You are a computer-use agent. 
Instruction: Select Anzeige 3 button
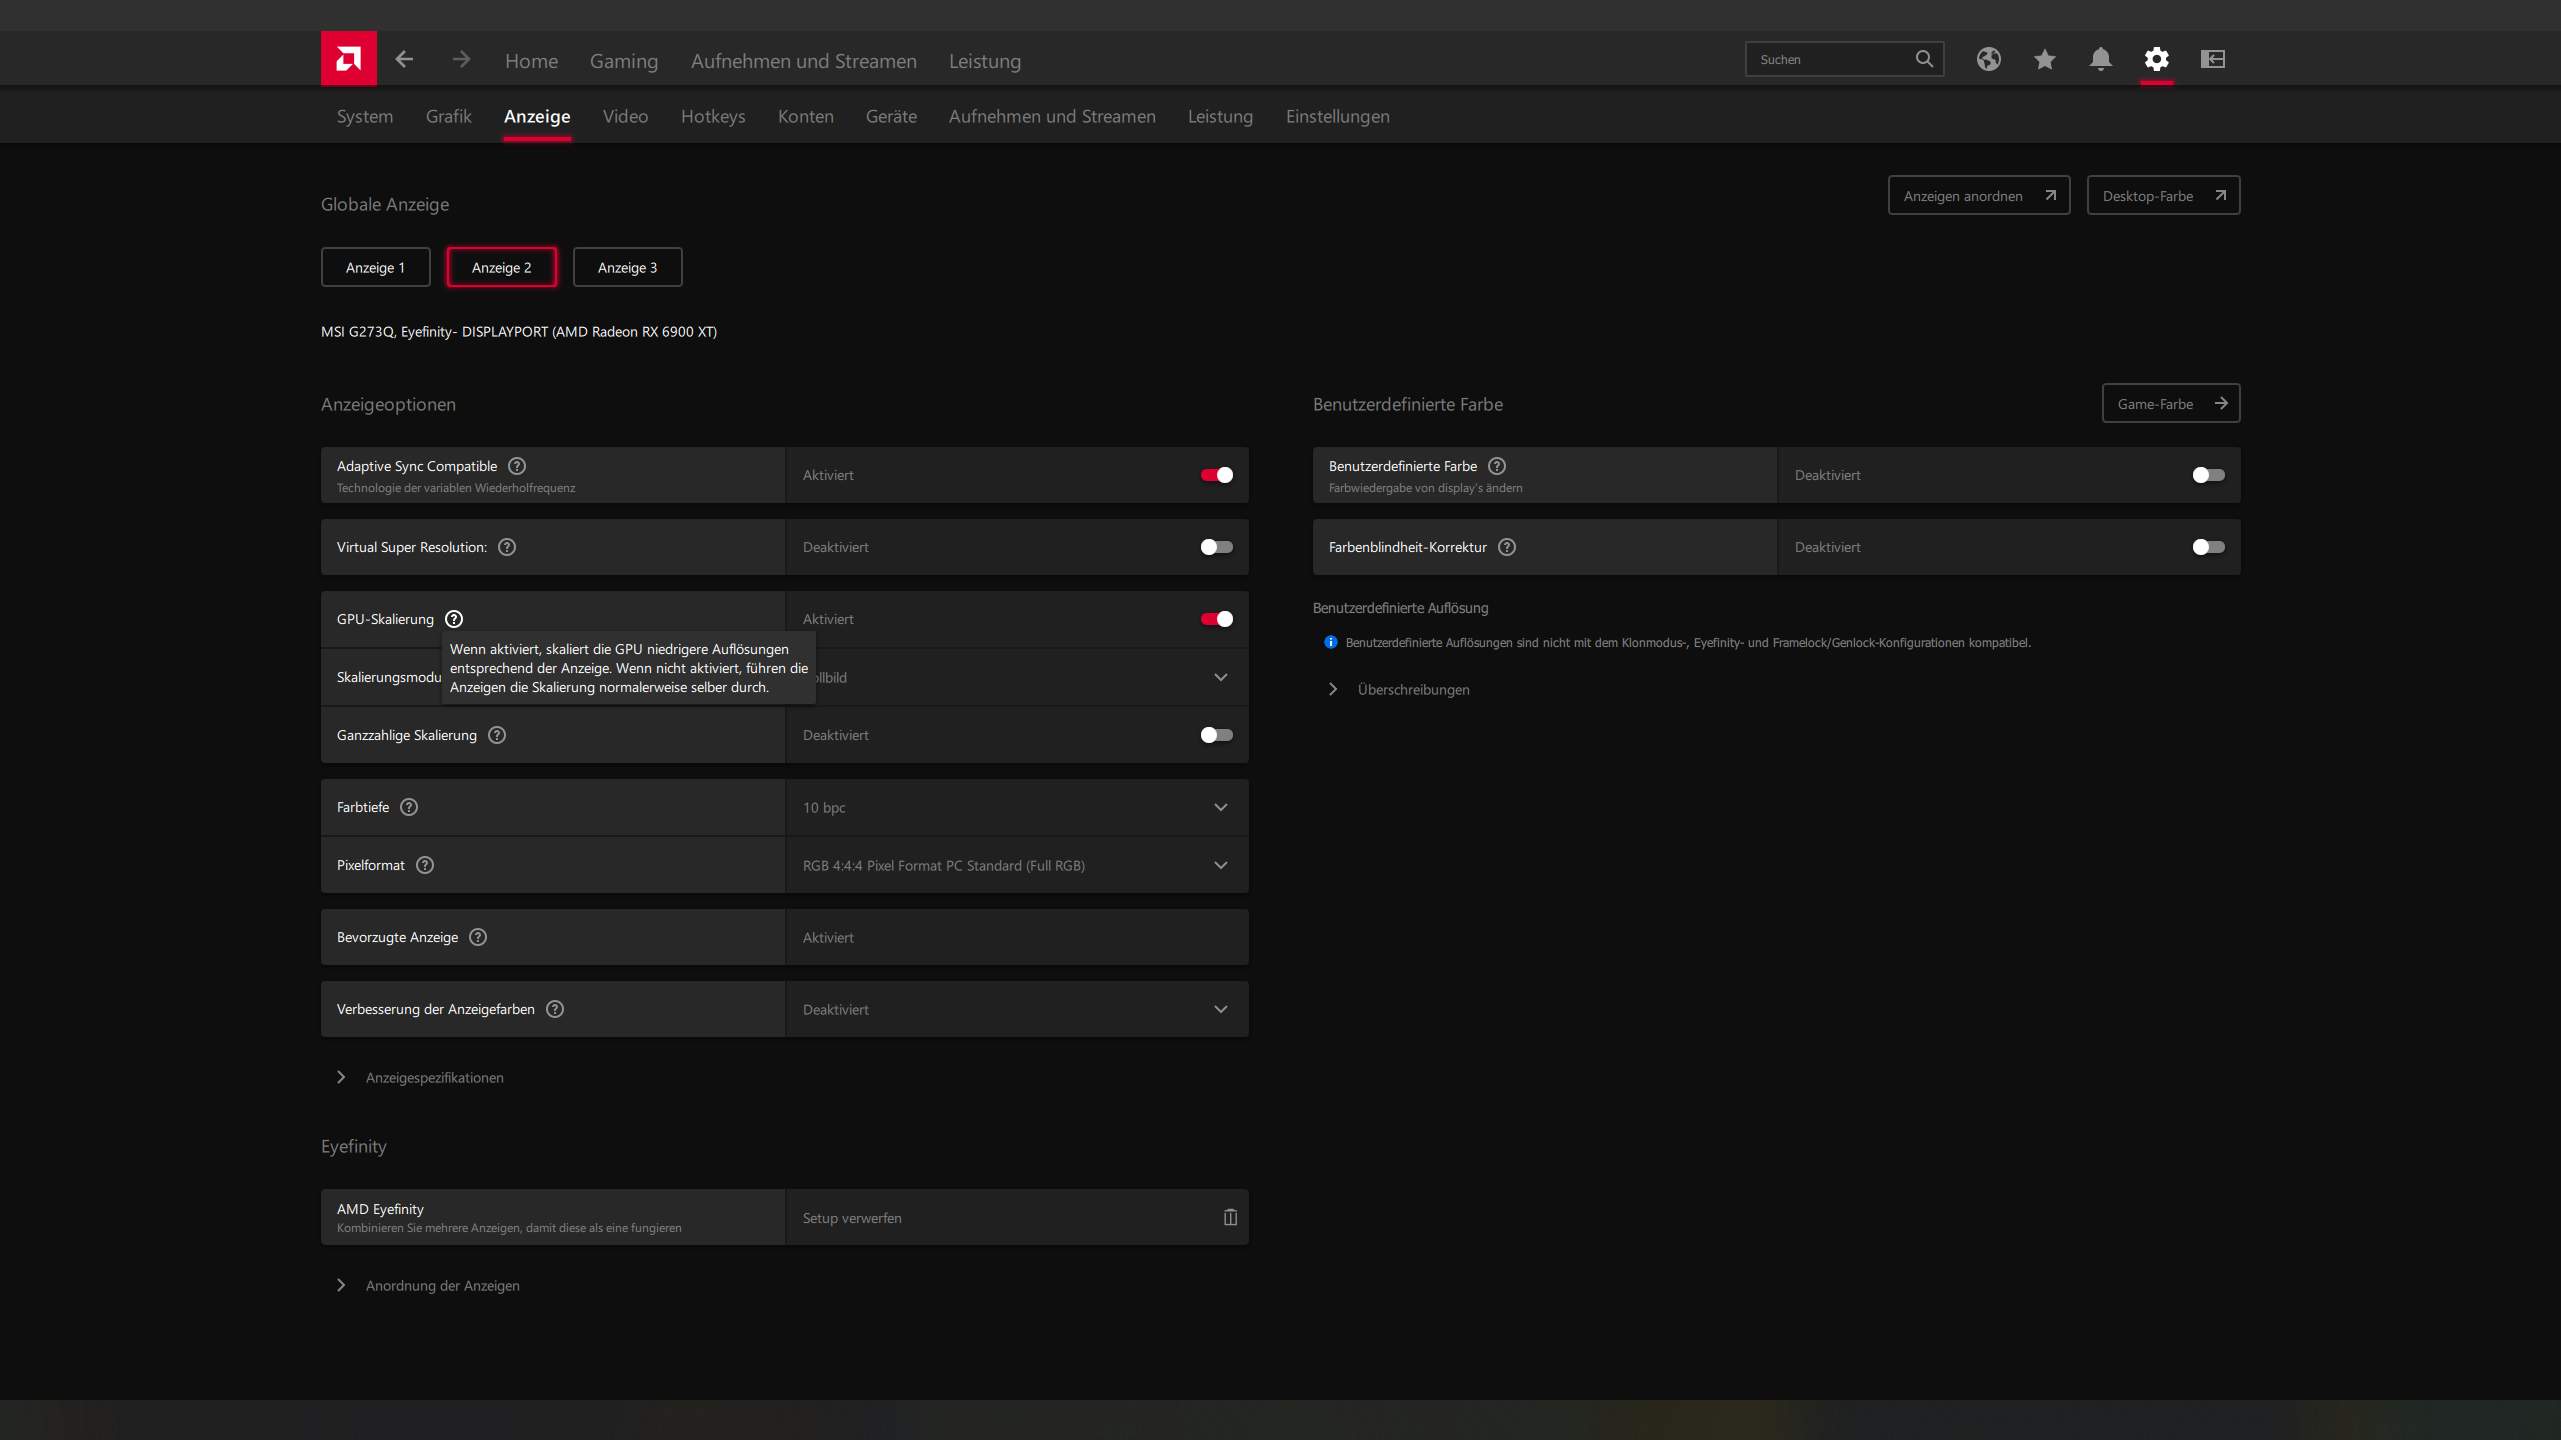tap(628, 267)
